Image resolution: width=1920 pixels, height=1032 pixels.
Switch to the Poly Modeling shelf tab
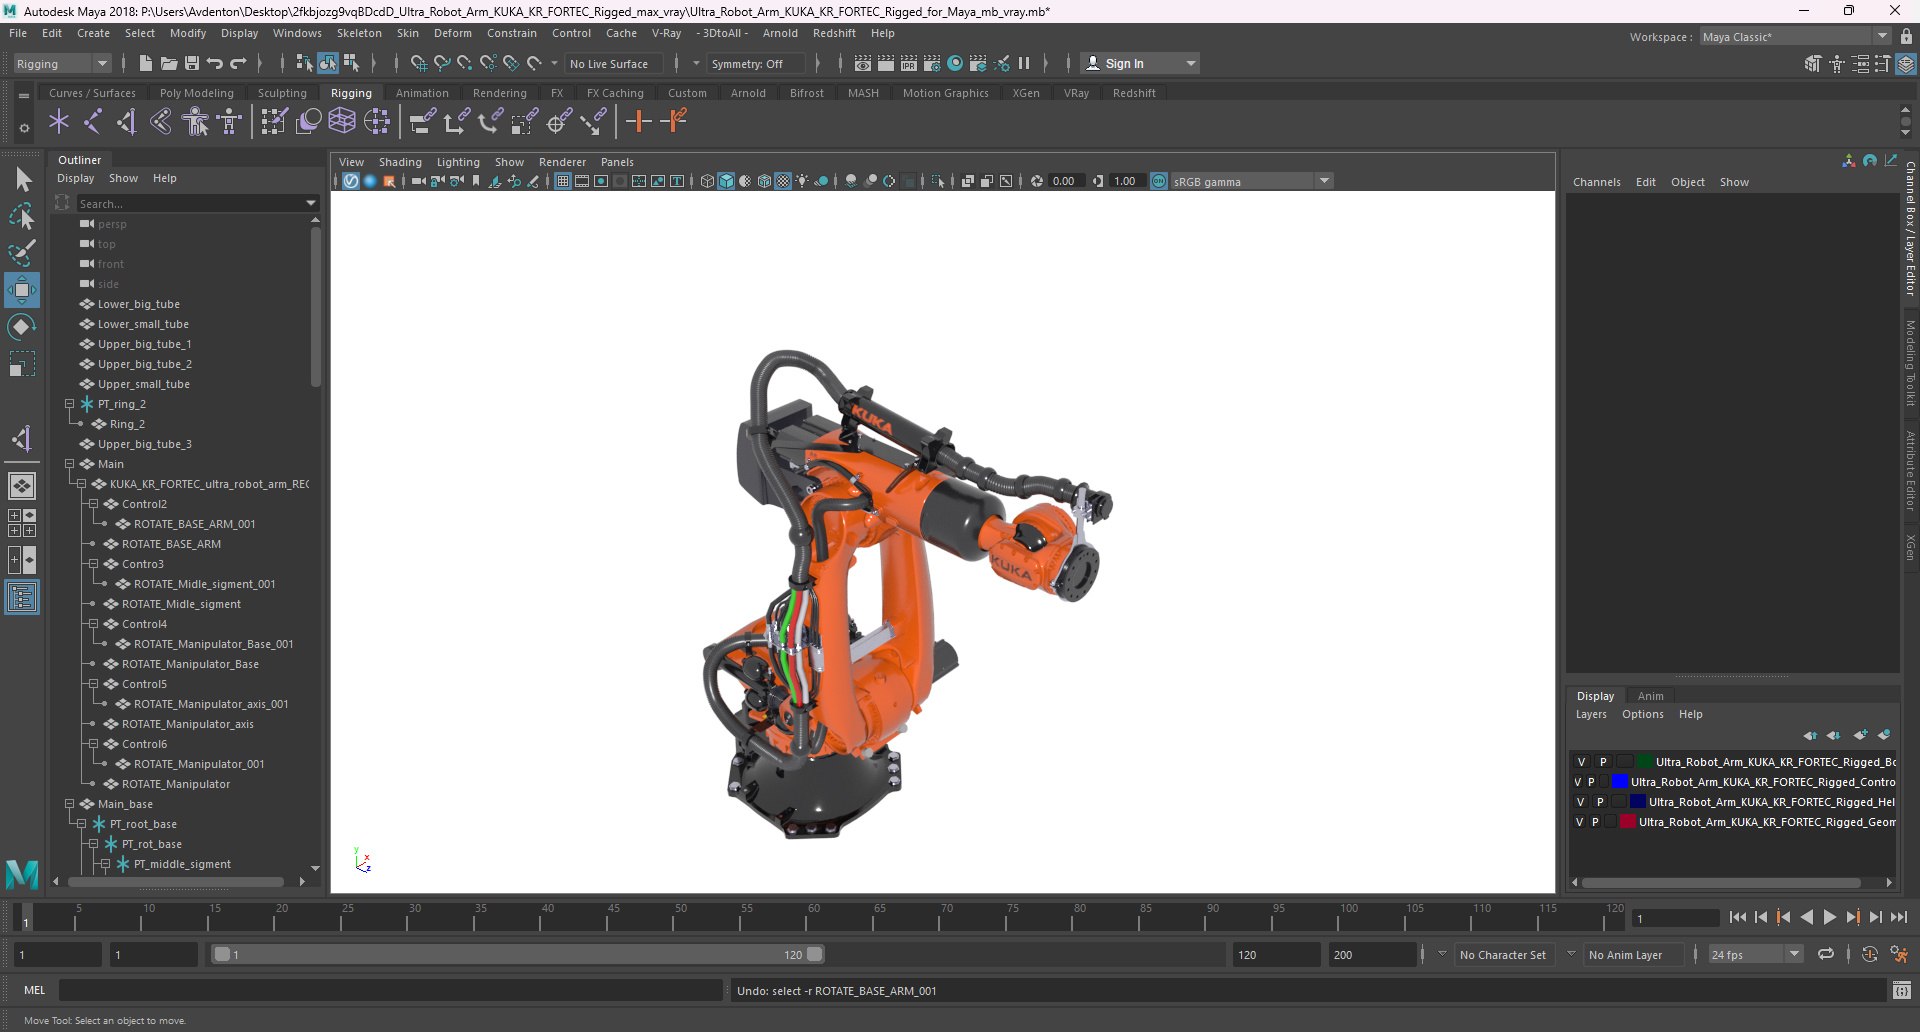[x=196, y=93]
